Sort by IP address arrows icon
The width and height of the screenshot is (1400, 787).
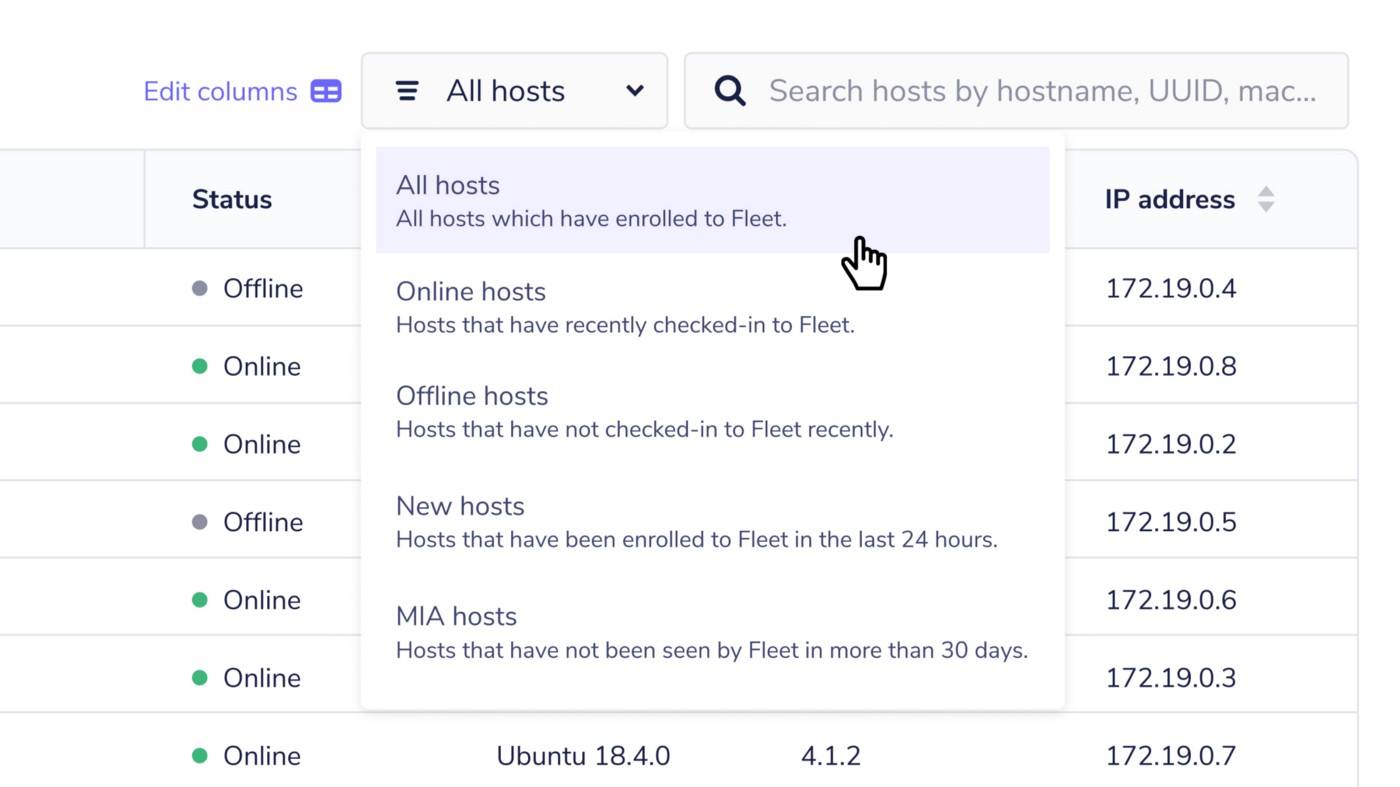pyautogui.click(x=1266, y=199)
